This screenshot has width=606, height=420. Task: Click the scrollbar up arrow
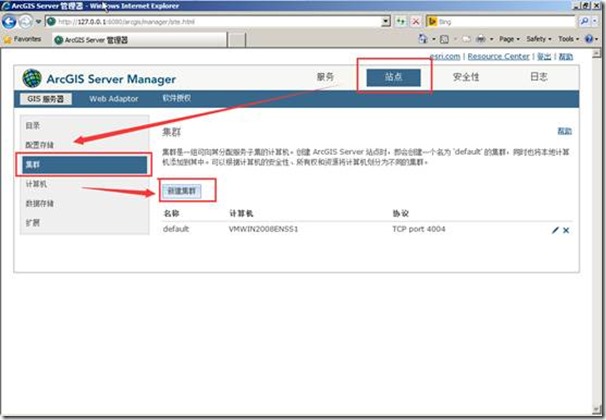tap(597, 54)
